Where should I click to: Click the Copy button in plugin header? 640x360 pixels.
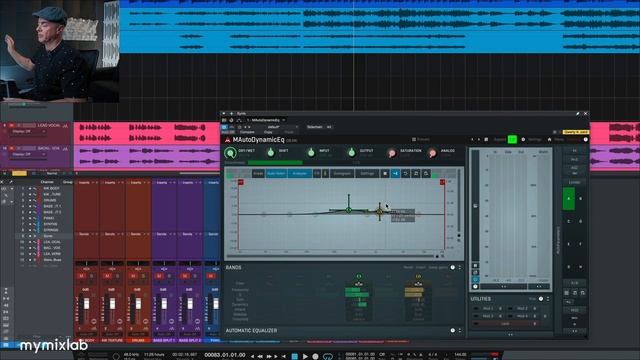[x=268, y=132]
